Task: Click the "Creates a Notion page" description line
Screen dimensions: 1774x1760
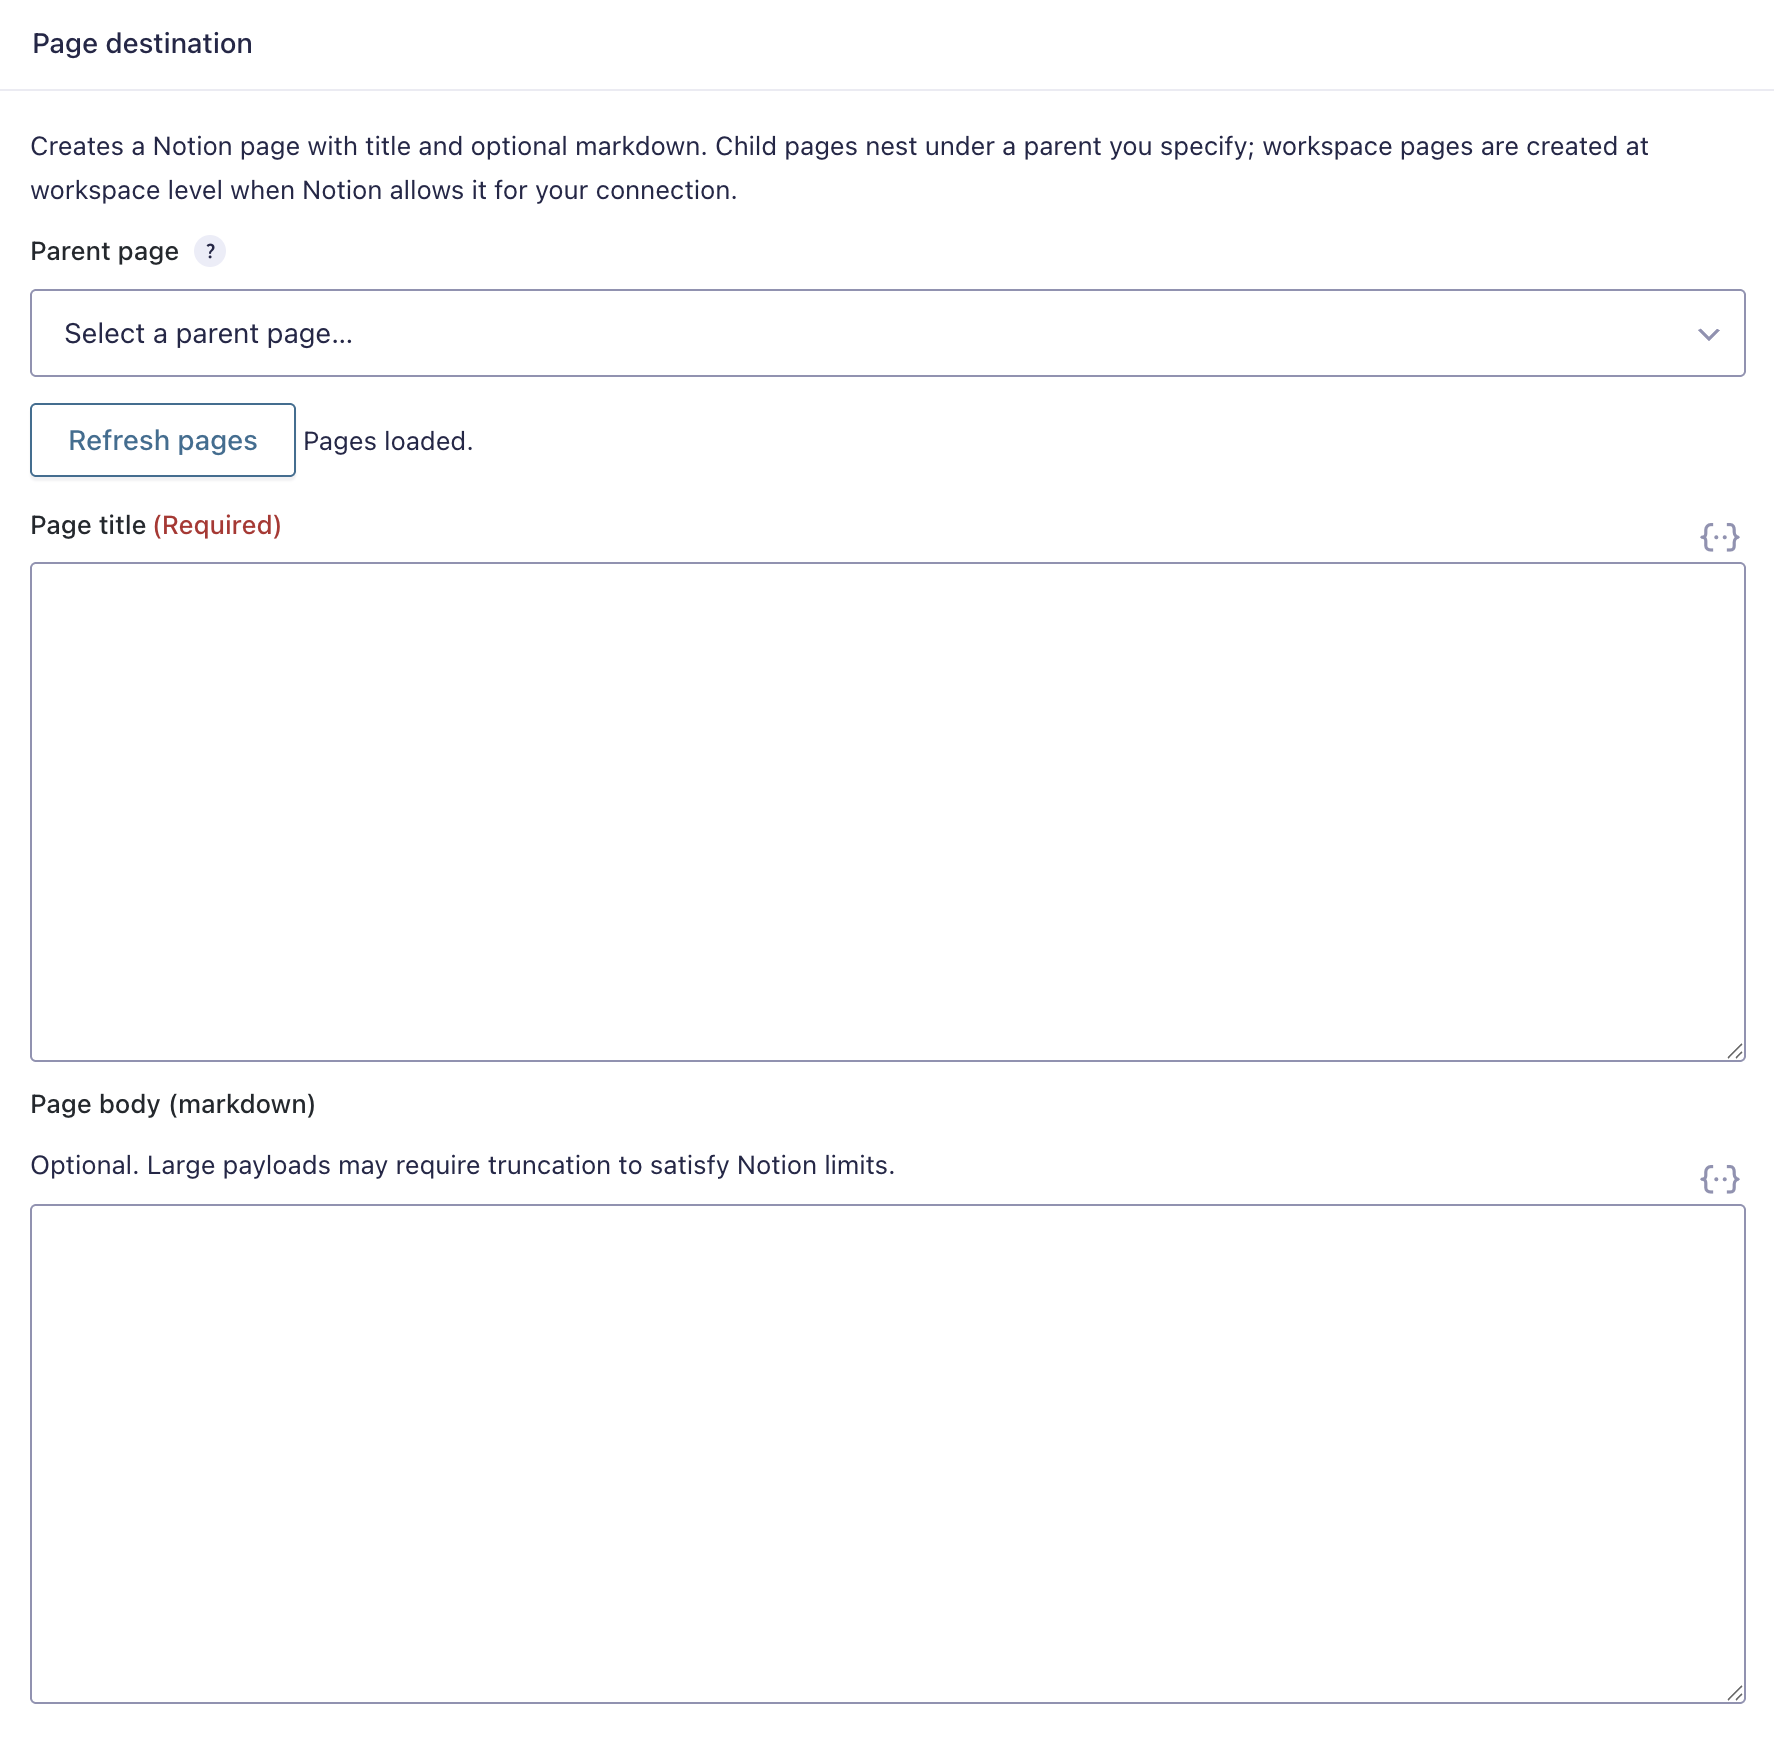Action: pyautogui.click(x=839, y=146)
